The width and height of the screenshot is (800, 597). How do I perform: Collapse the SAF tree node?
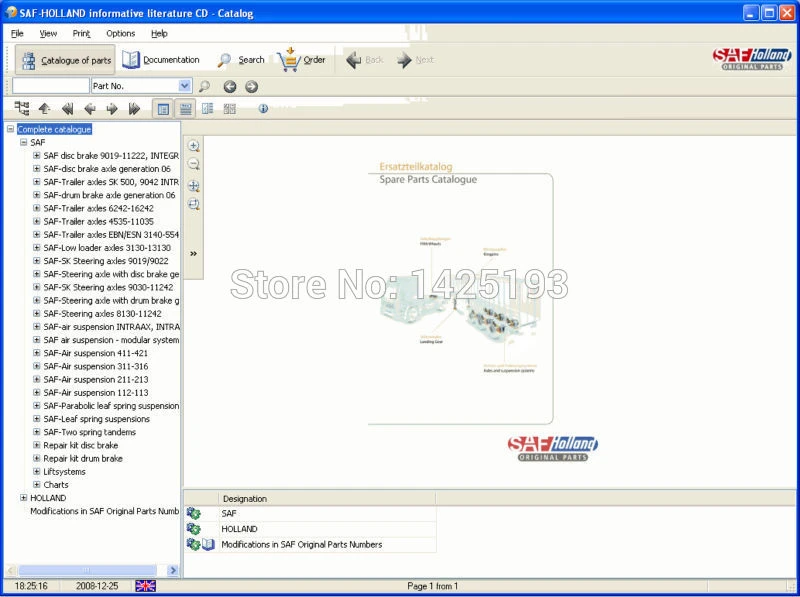pyautogui.click(x=23, y=142)
